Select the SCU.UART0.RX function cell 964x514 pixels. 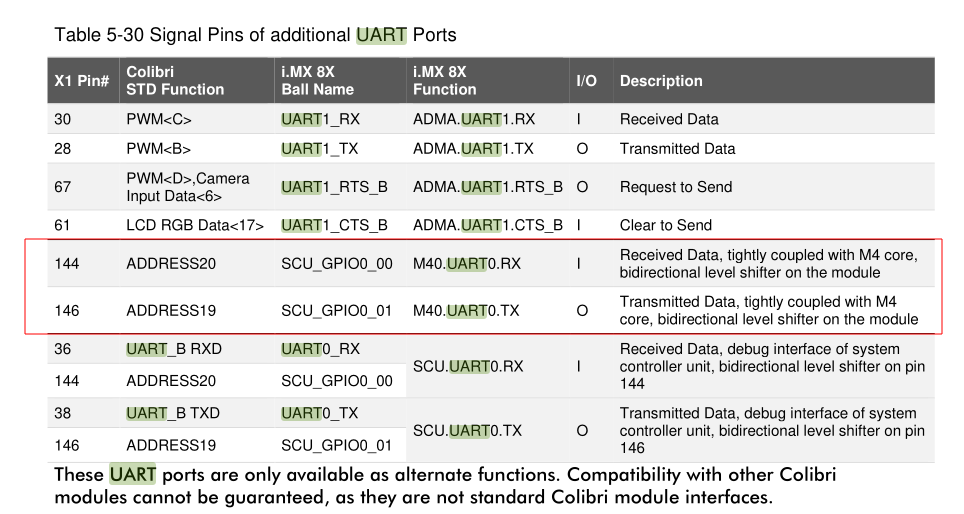click(x=468, y=366)
